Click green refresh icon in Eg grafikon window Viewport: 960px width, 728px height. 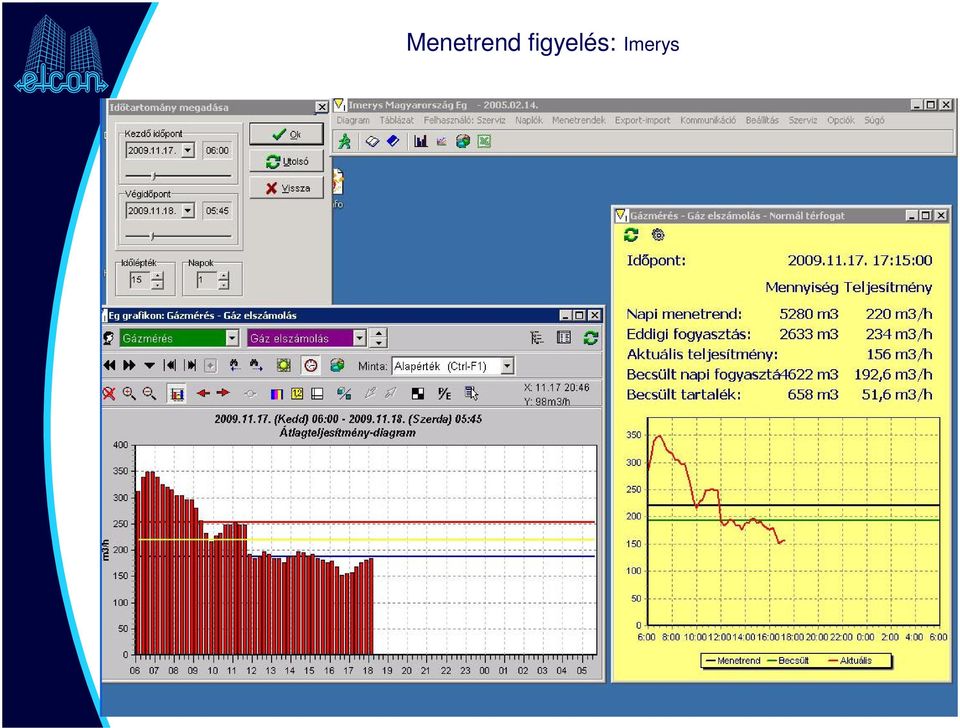591,337
